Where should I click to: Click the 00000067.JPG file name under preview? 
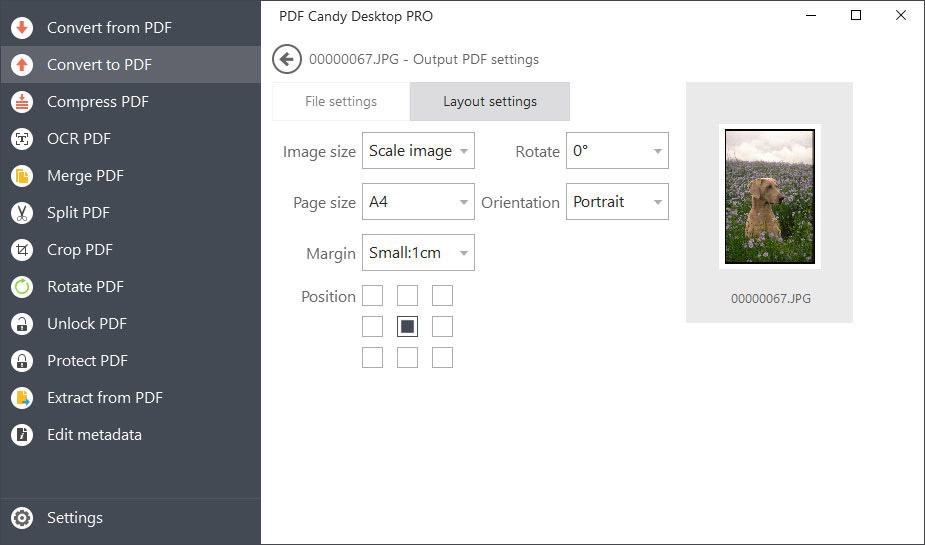coord(770,298)
